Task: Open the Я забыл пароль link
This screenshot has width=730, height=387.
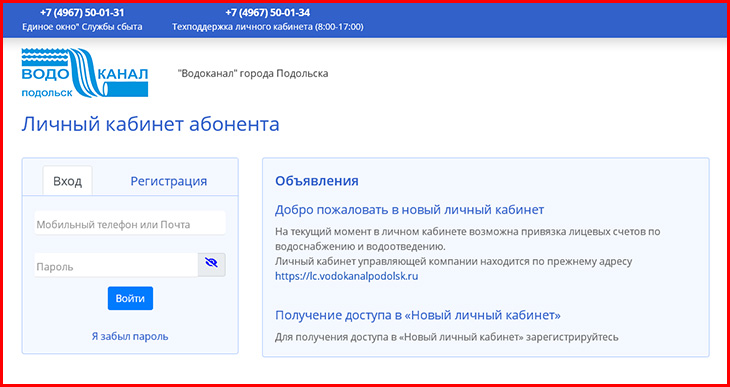Action: tap(130, 336)
